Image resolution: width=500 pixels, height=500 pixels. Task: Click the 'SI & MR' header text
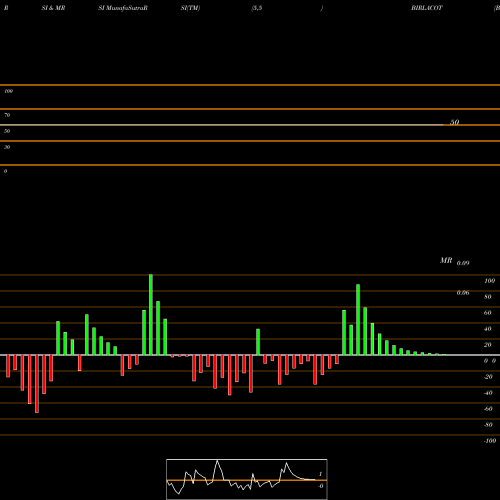pos(53,8)
